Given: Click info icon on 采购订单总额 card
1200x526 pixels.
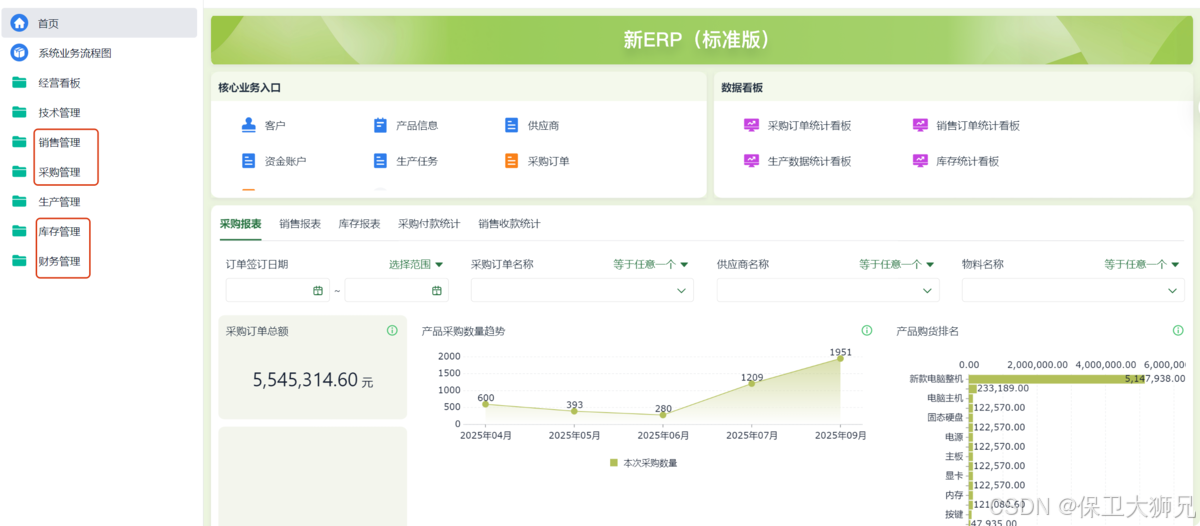Looking at the screenshot, I should (x=392, y=331).
